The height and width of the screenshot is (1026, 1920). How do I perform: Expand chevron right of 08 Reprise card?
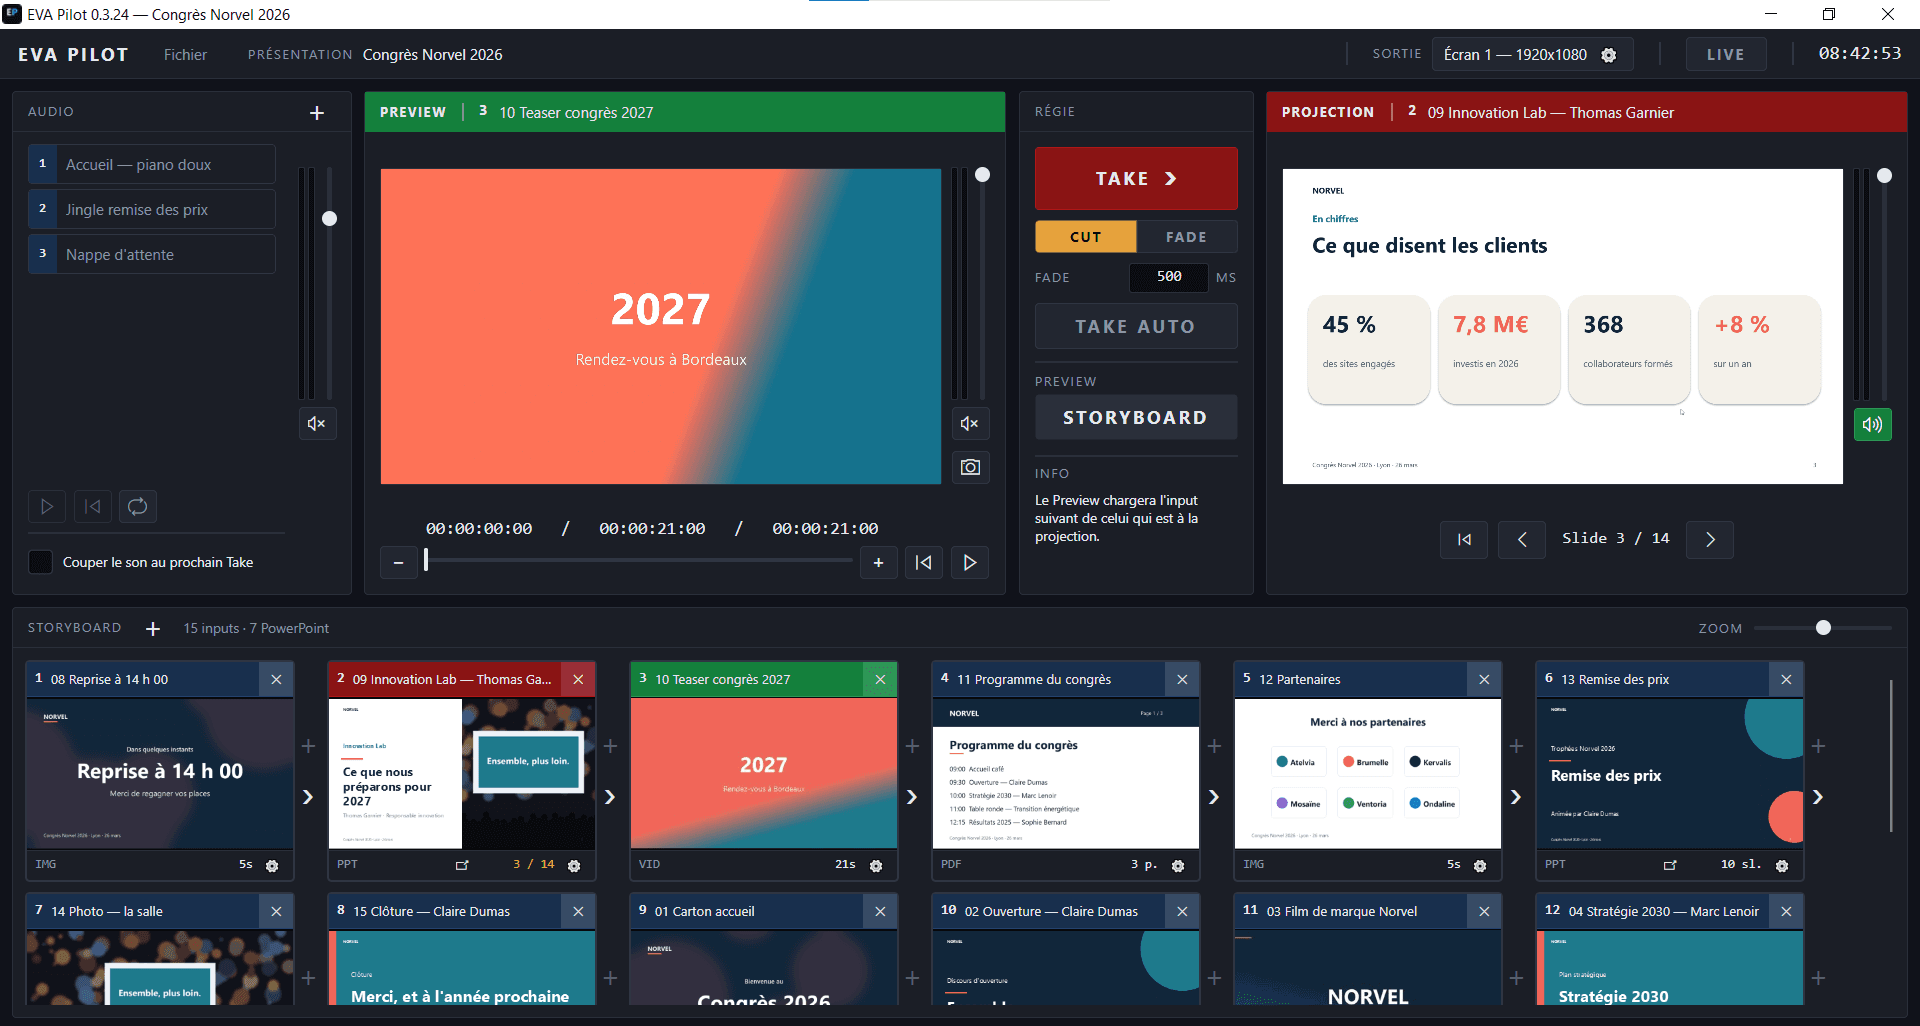pos(308,797)
